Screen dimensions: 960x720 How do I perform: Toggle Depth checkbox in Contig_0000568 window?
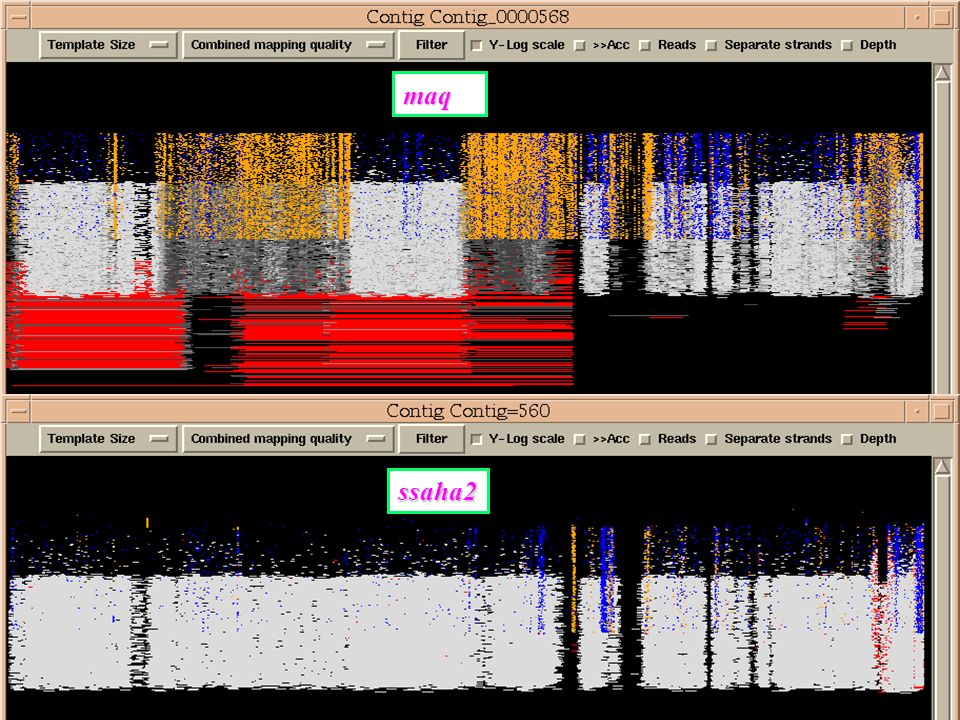click(847, 45)
